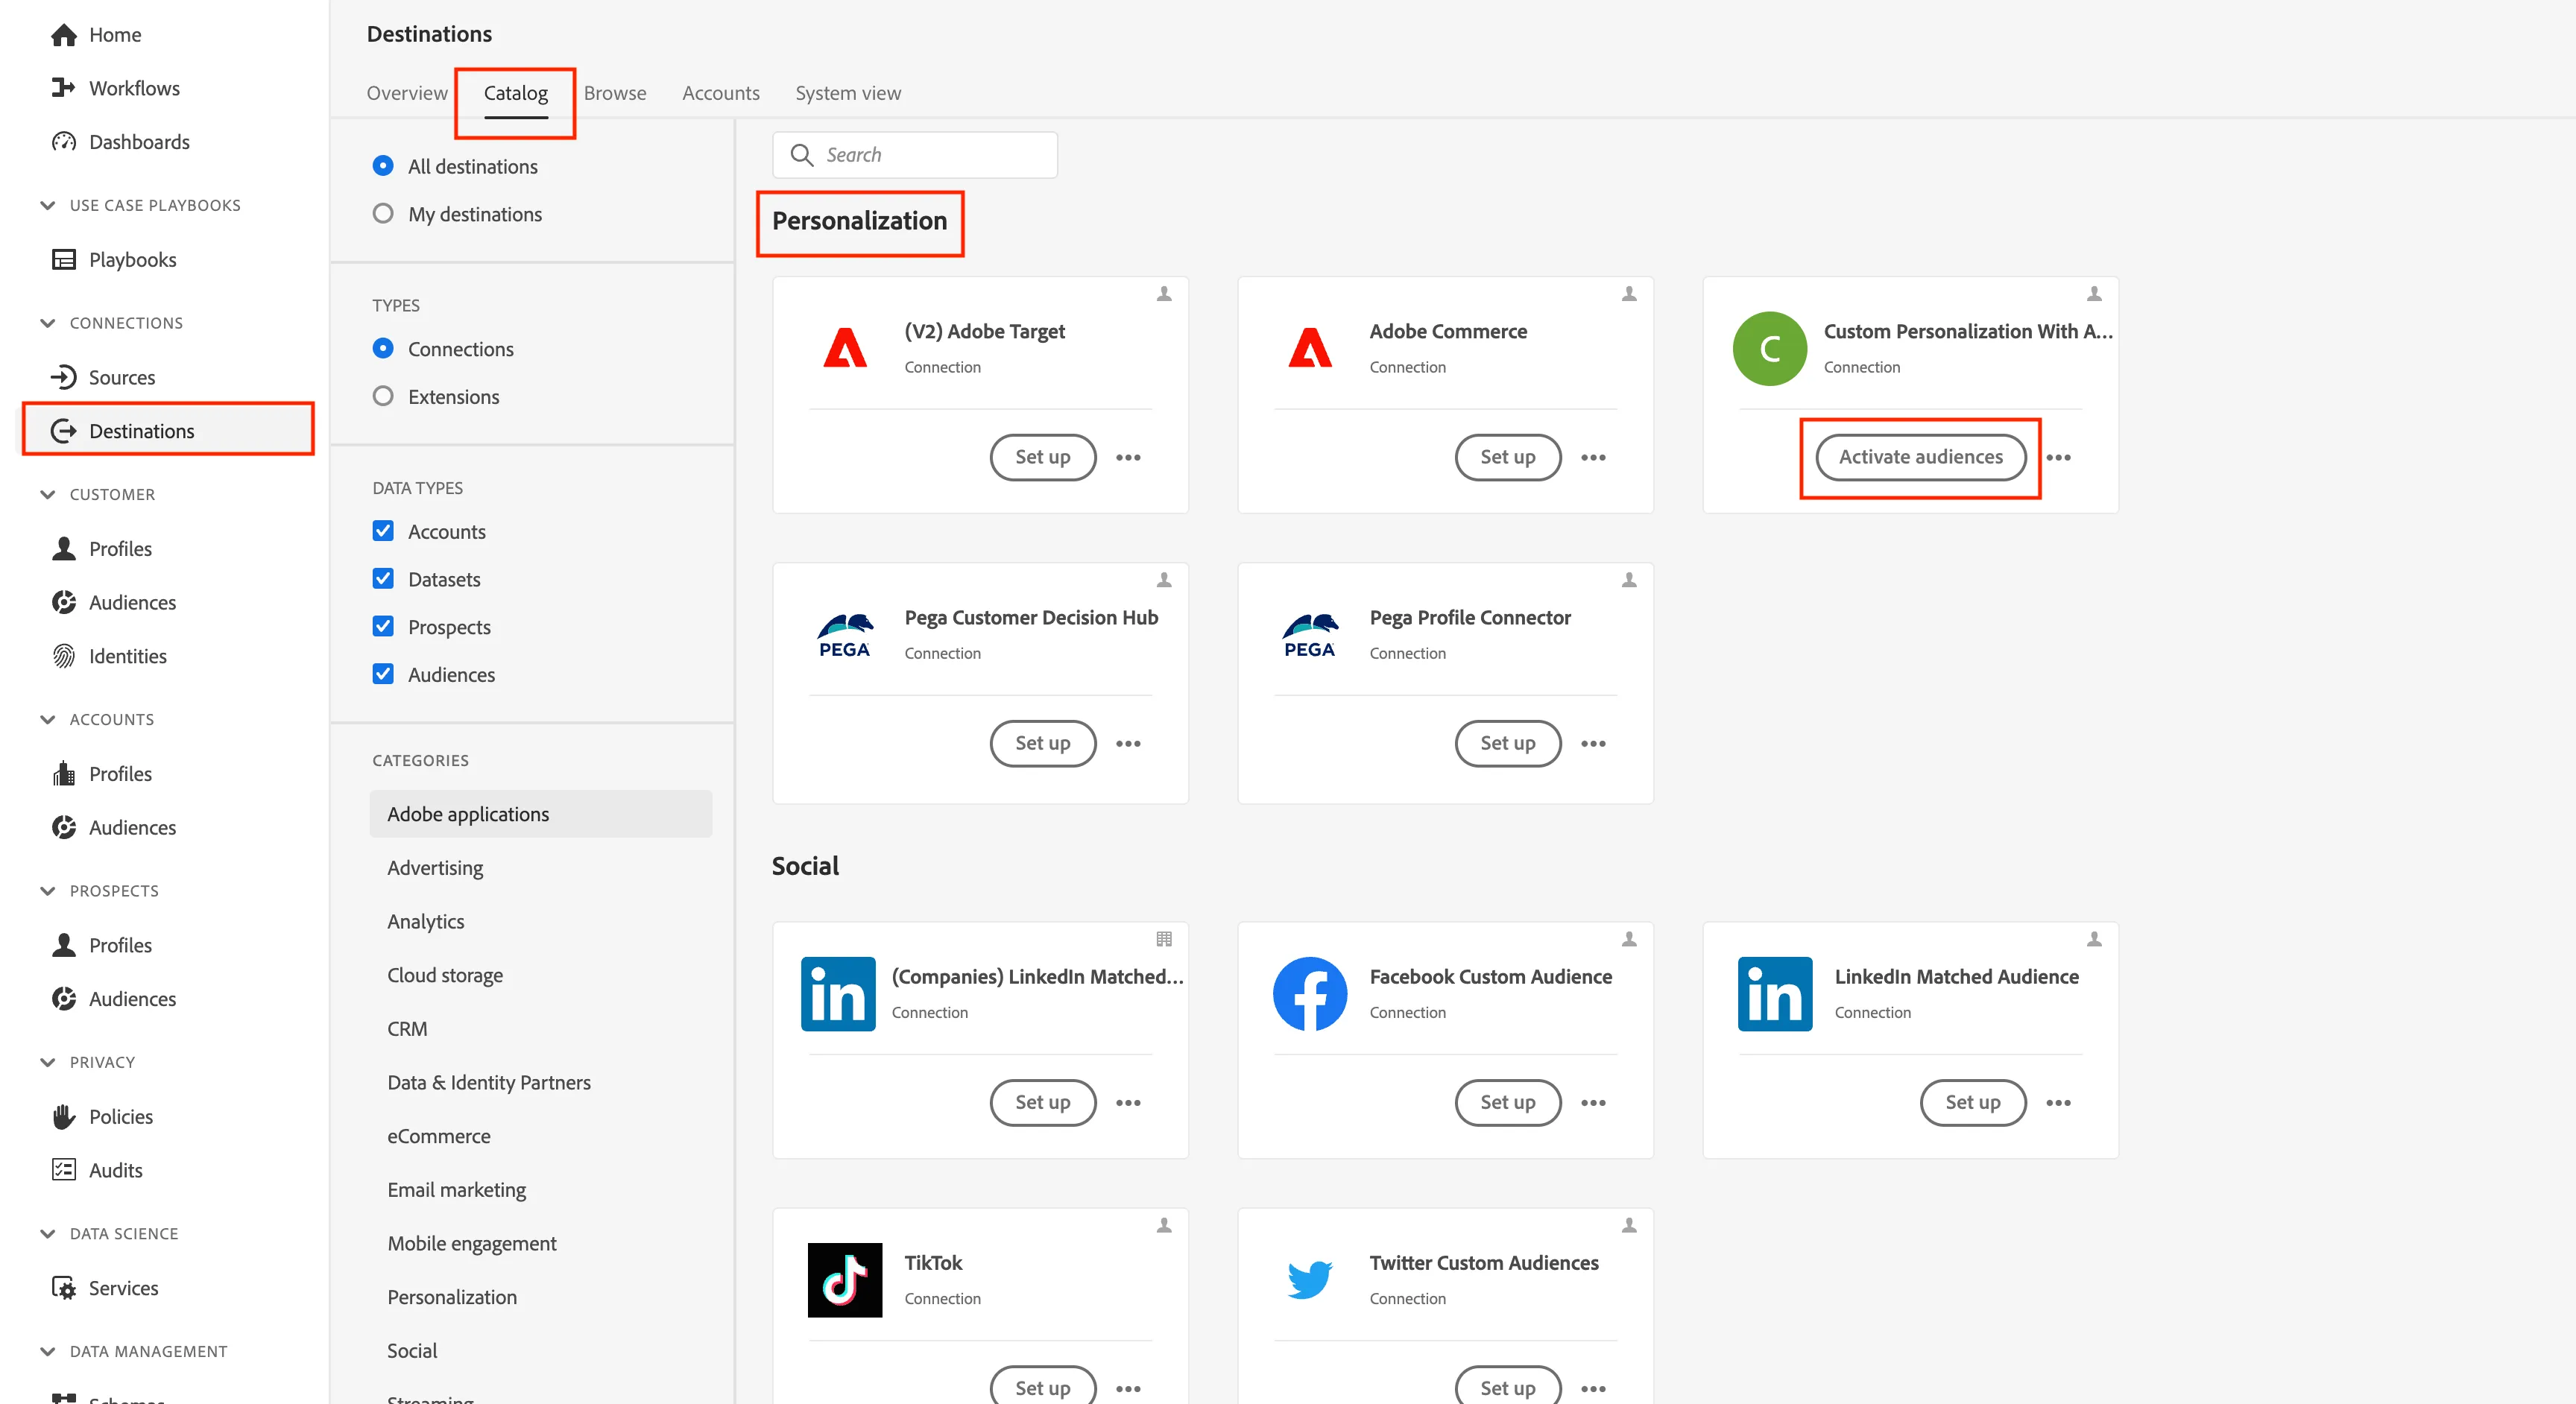Open Playbooks via its icon

[x=64, y=259]
